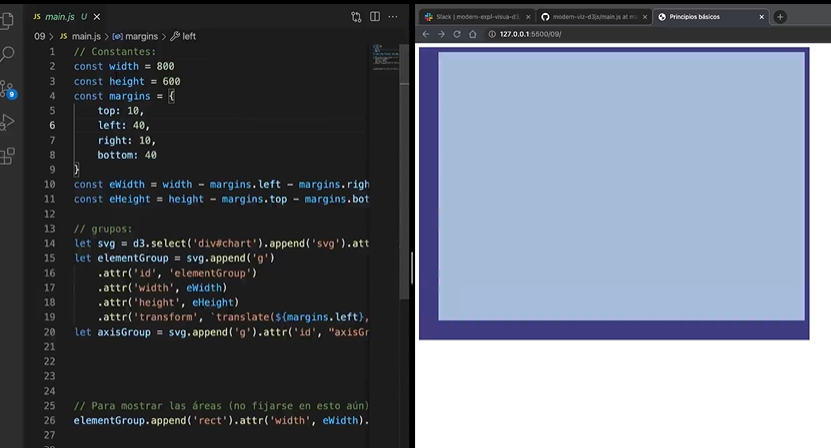View site information icon in address bar
Screen dimensions: 831x448
[x=492, y=34]
